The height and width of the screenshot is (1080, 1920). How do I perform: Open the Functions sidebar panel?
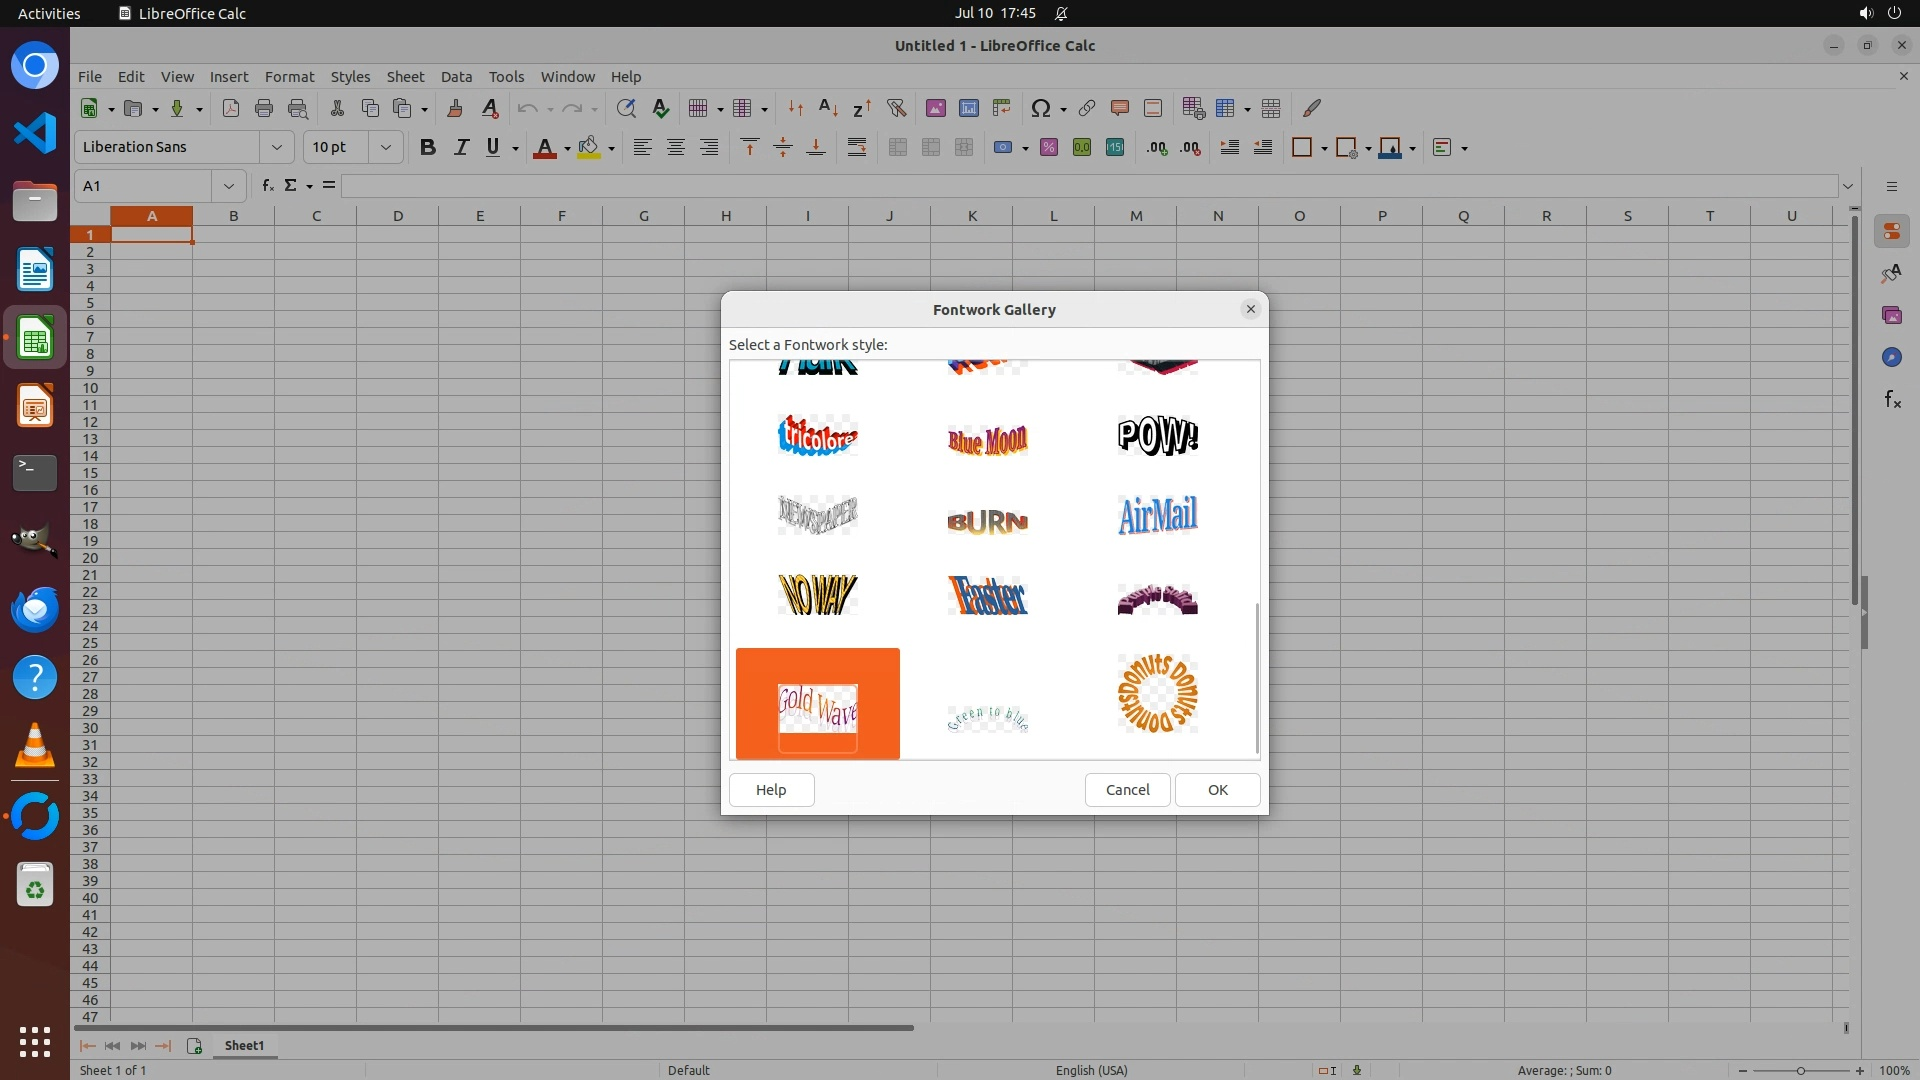(x=1892, y=400)
